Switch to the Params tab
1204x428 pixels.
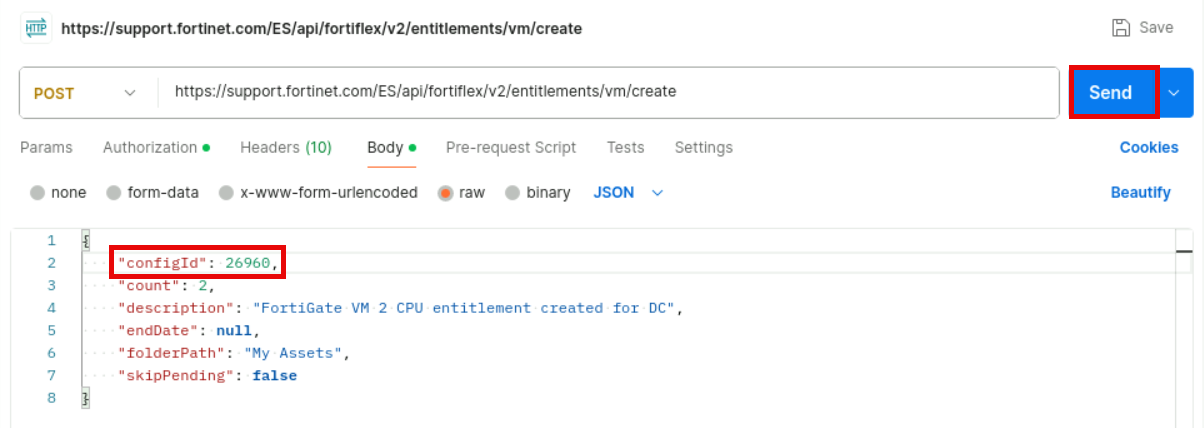click(46, 147)
